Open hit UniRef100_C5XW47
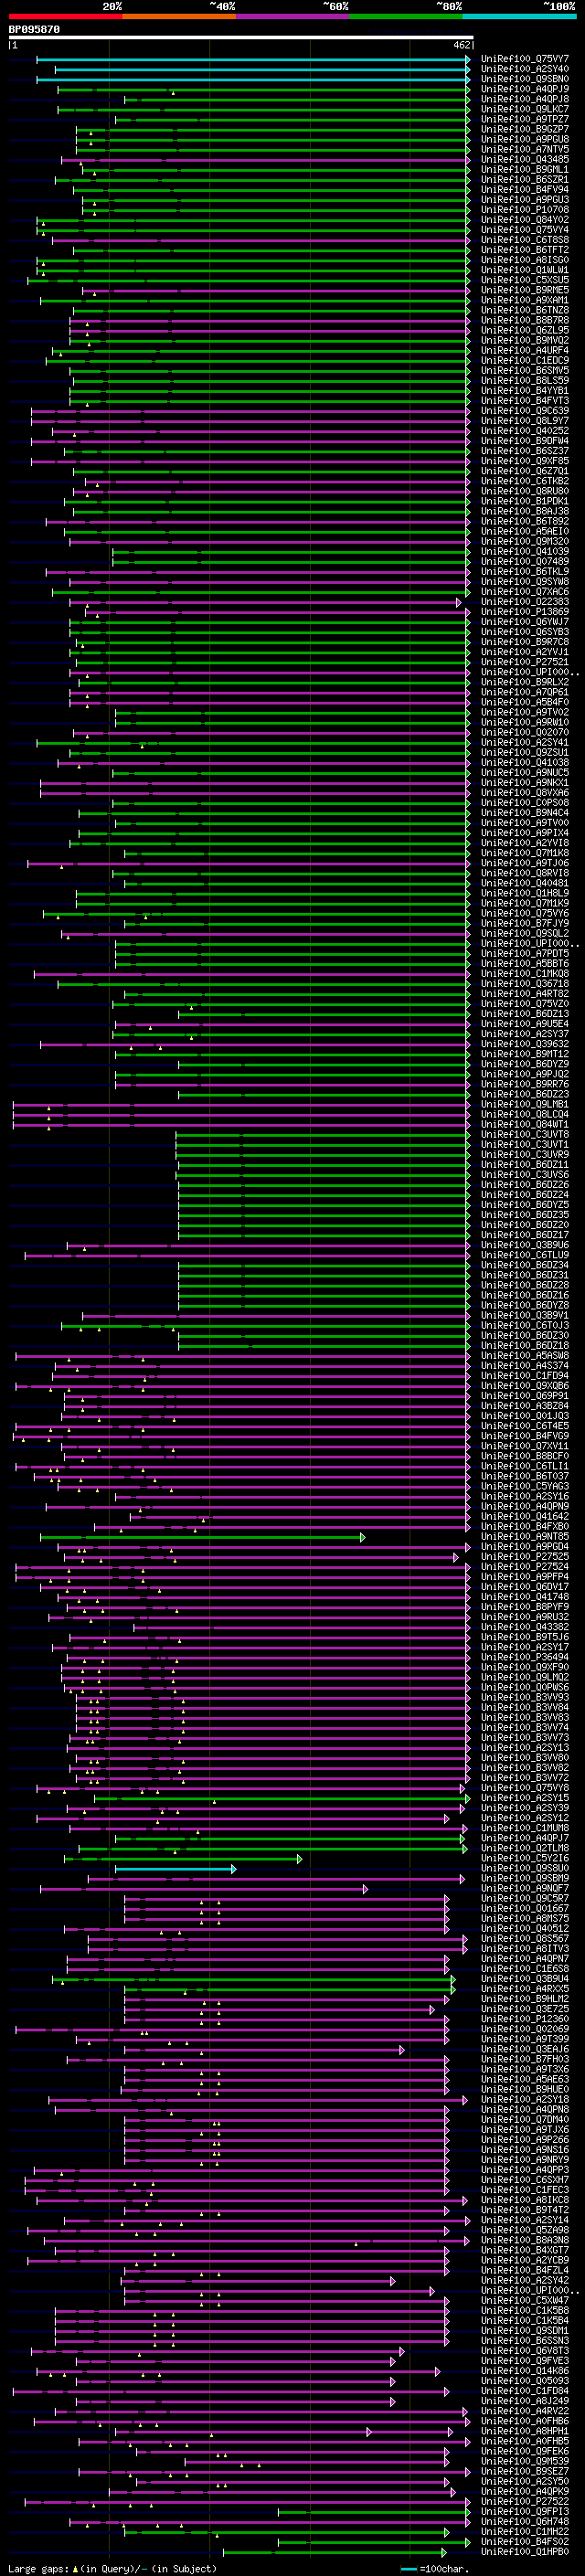This screenshot has width=585, height=2576. (525, 2301)
